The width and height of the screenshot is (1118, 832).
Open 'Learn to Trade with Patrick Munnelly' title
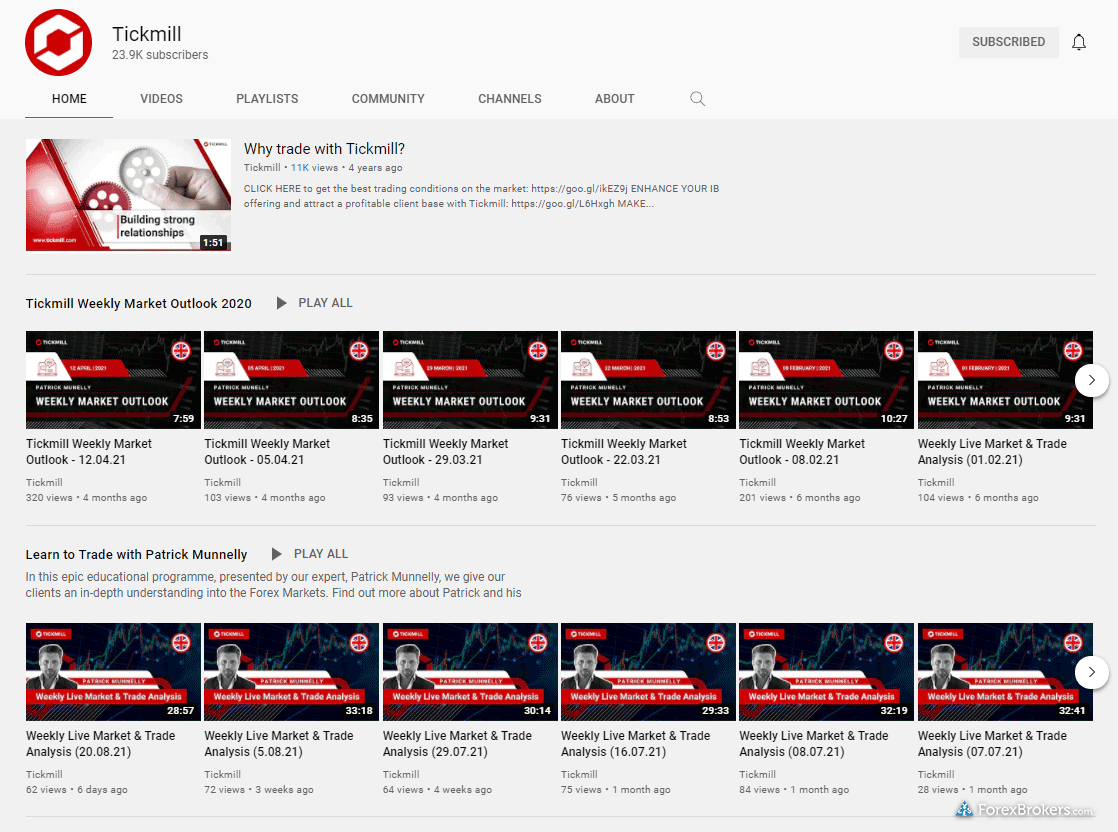pyautogui.click(x=136, y=555)
